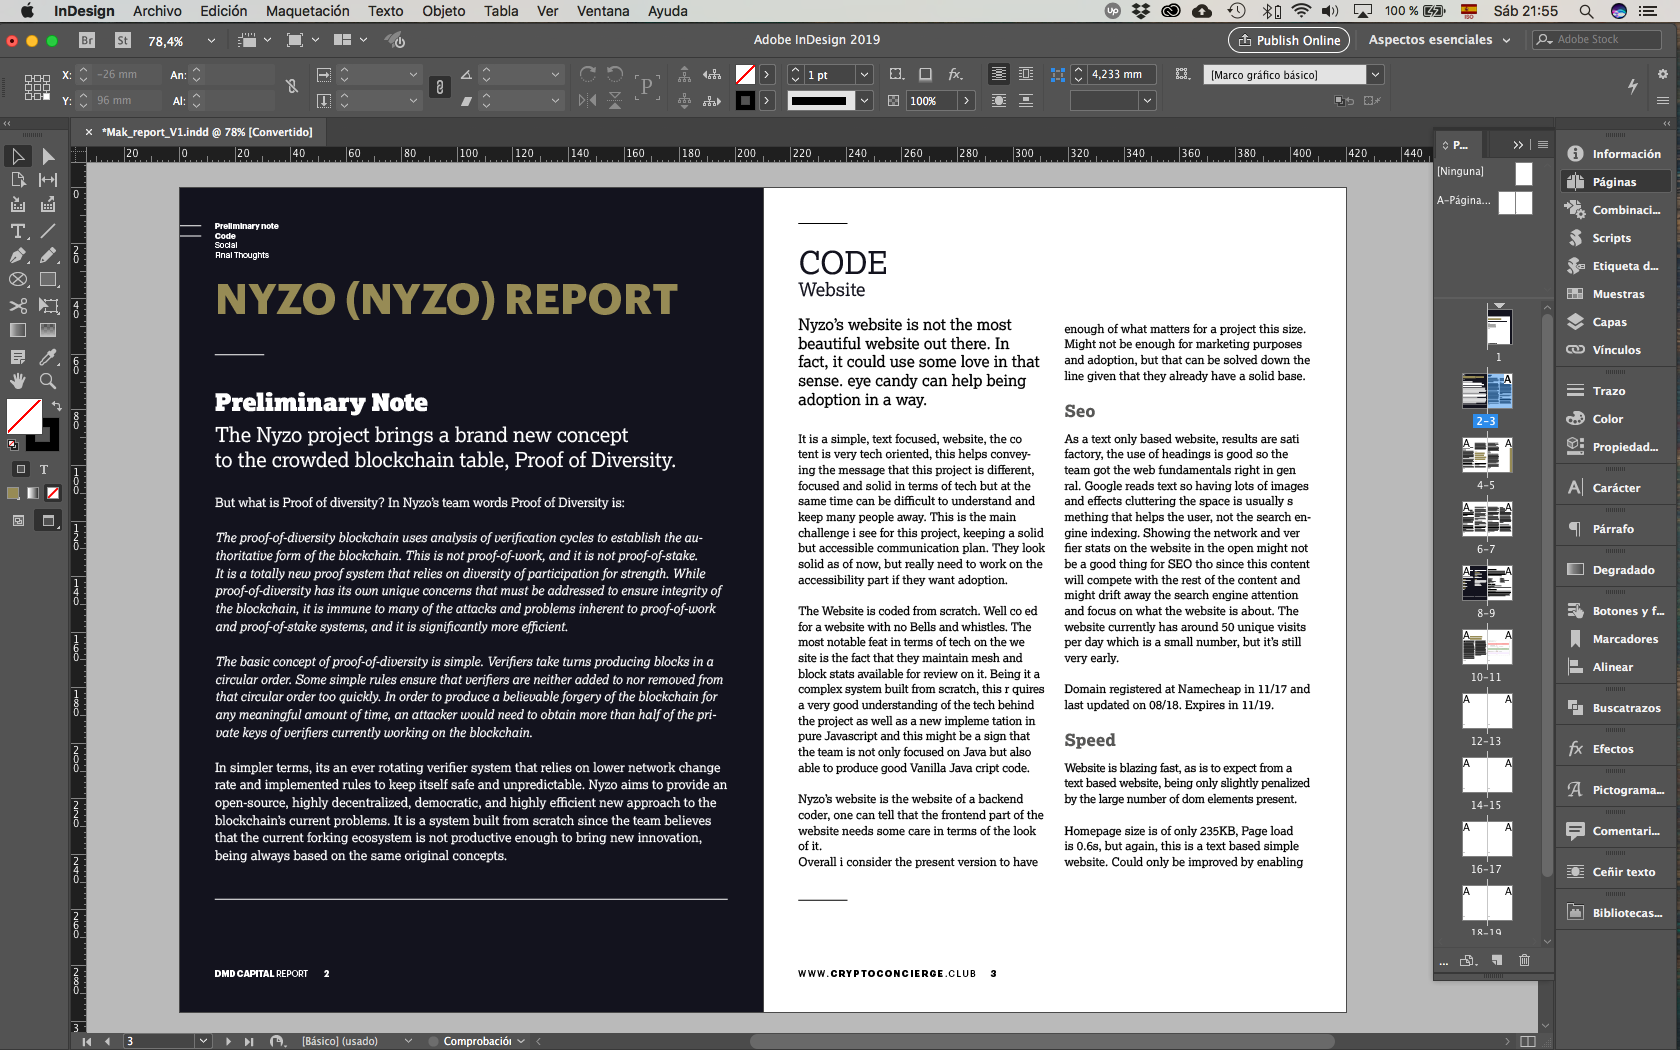Open the Maquetación menu
The width and height of the screenshot is (1680, 1050).
click(x=308, y=11)
